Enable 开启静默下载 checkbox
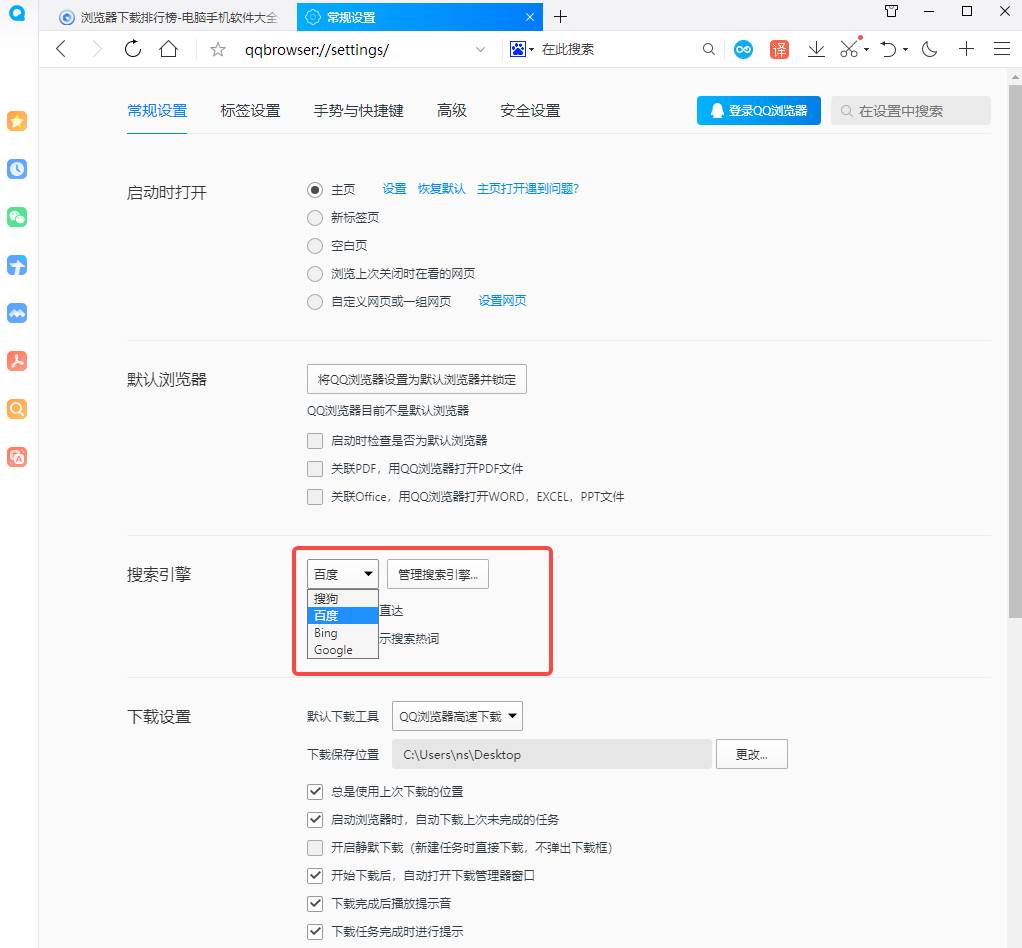The height and width of the screenshot is (948, 1022). pos(315,848)
